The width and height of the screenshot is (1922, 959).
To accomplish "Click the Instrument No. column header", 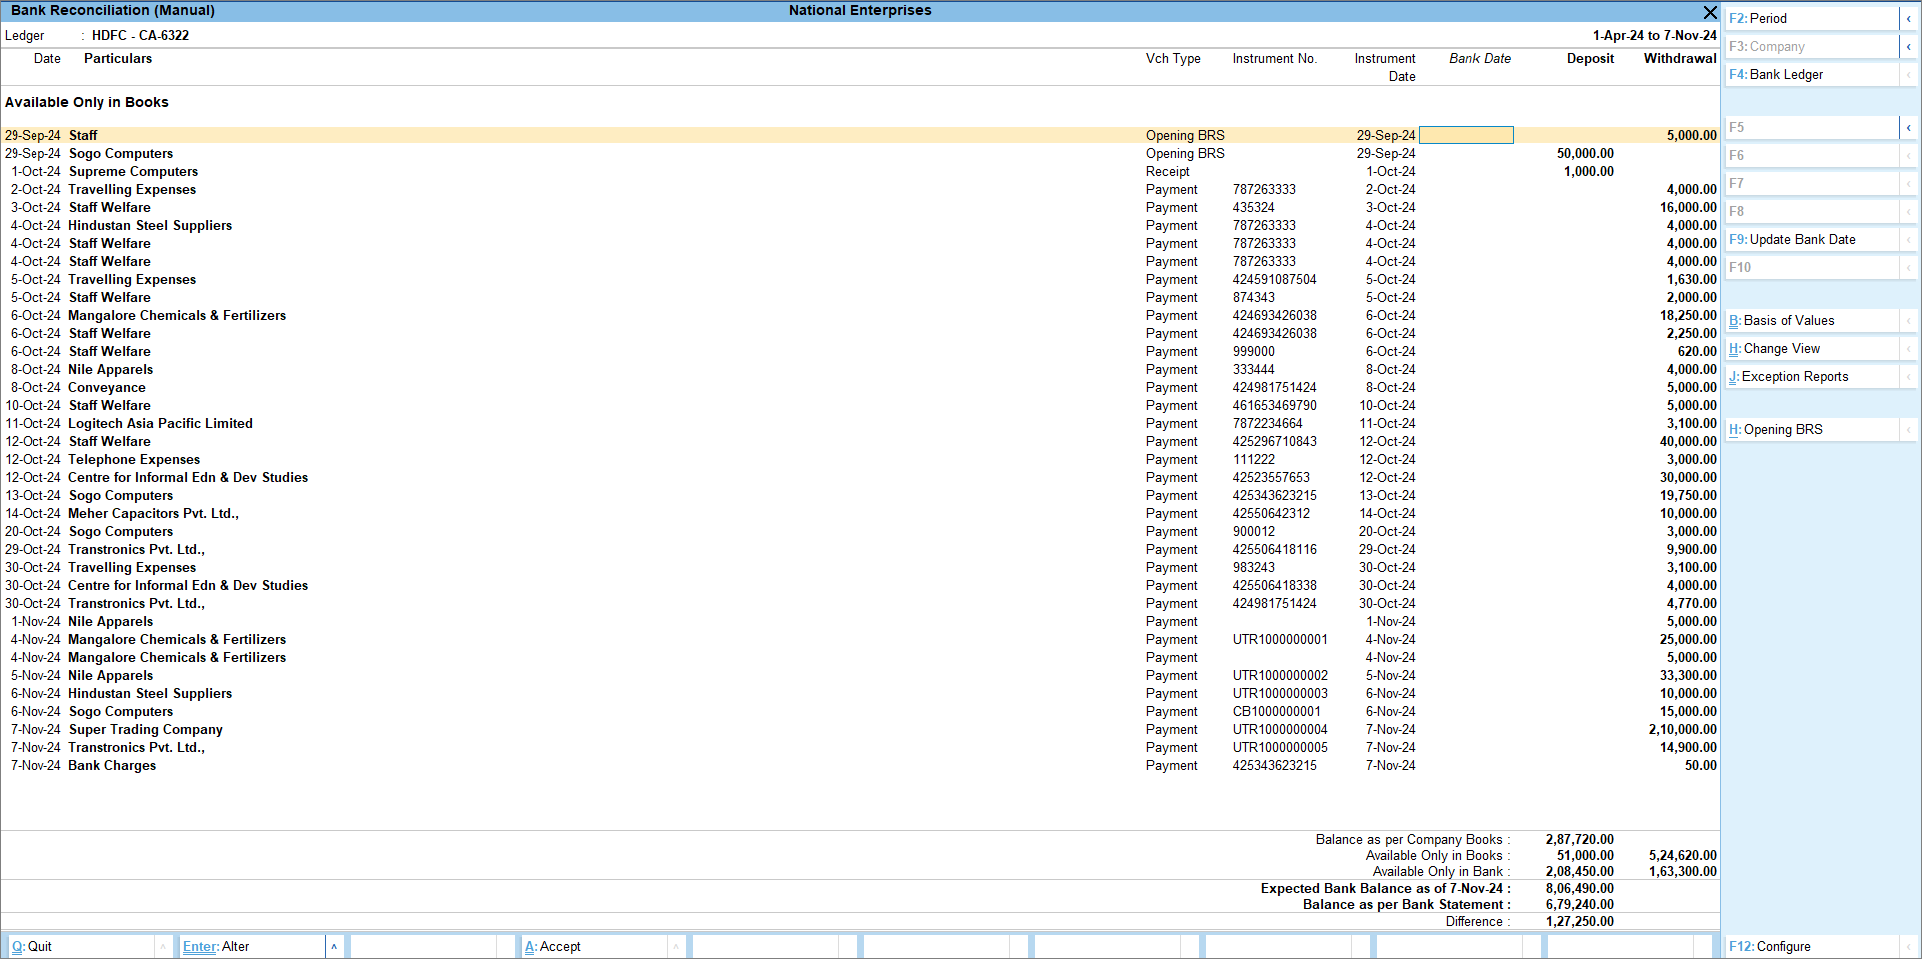I will [1275, 58].
